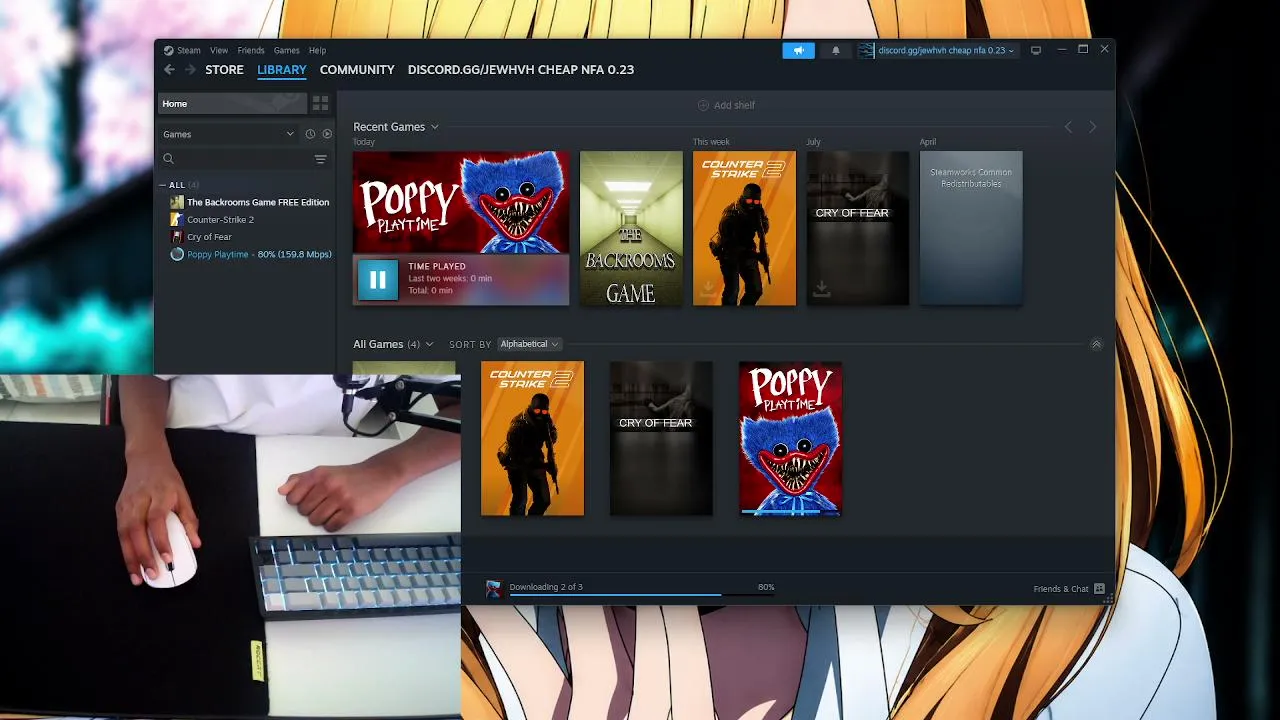Open the Help menu

[x=317, y=50]
